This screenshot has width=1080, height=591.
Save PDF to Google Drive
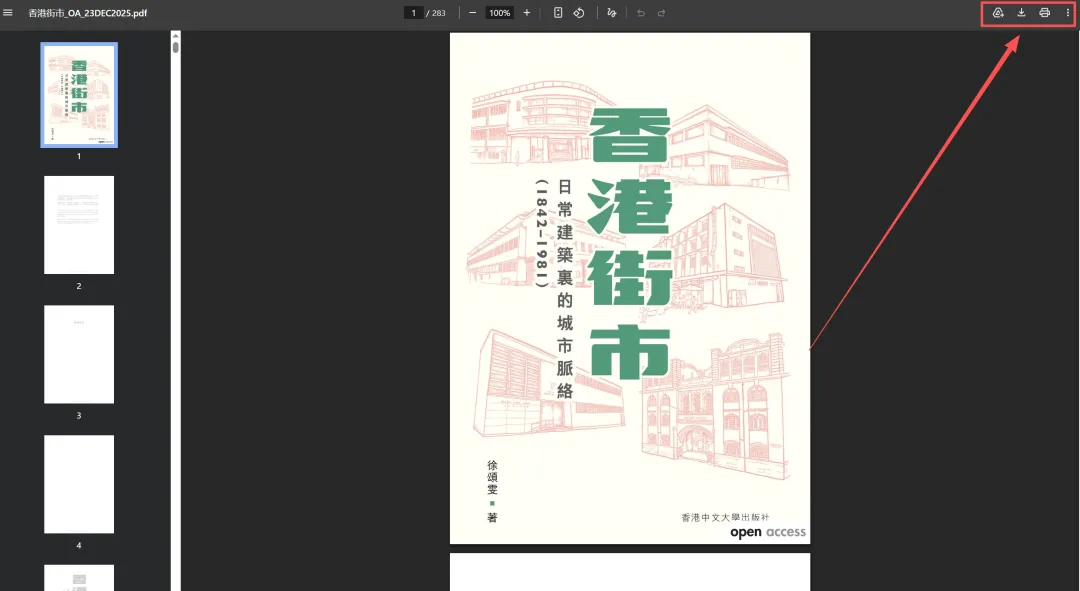pos(998,12)
